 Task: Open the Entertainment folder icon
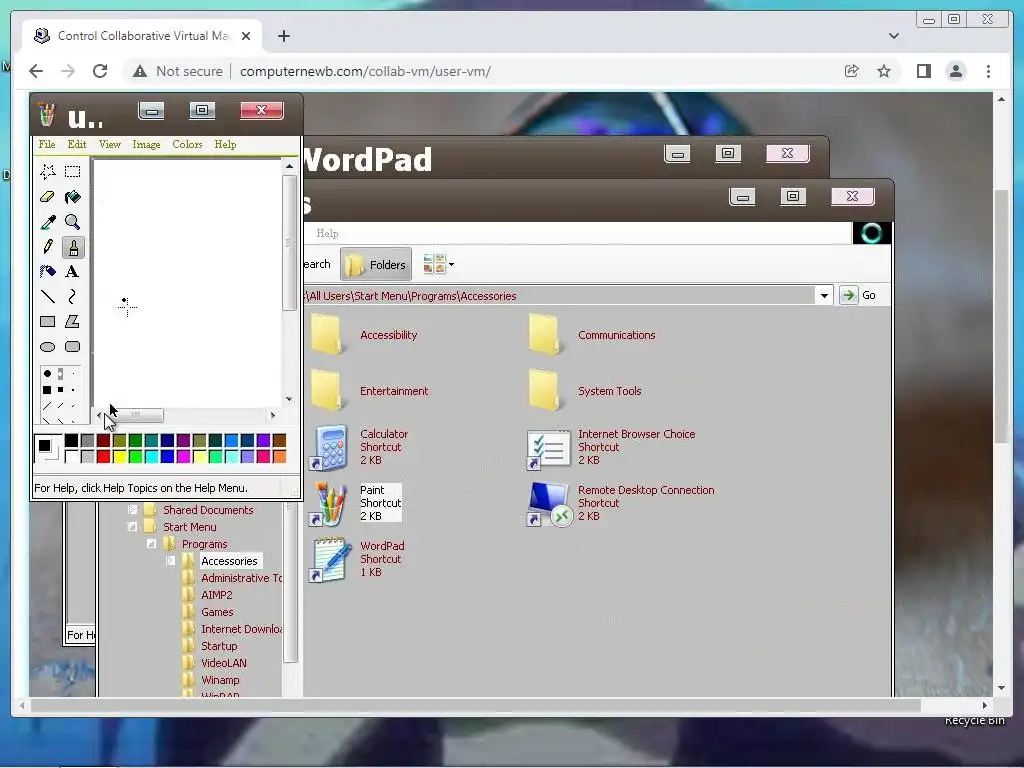(327, 390)
